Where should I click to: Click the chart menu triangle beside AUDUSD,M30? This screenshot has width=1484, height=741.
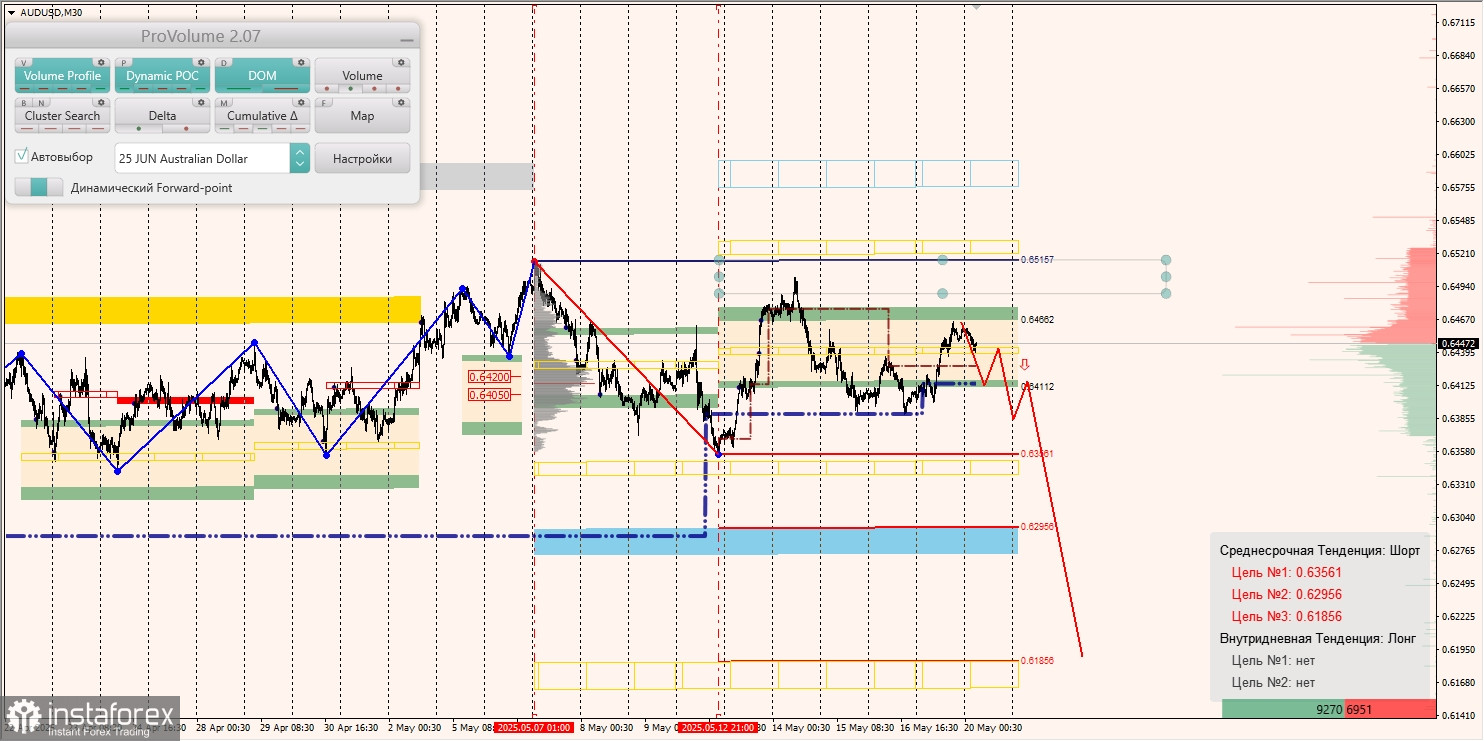pyautogui.click(x=11, y=12)
